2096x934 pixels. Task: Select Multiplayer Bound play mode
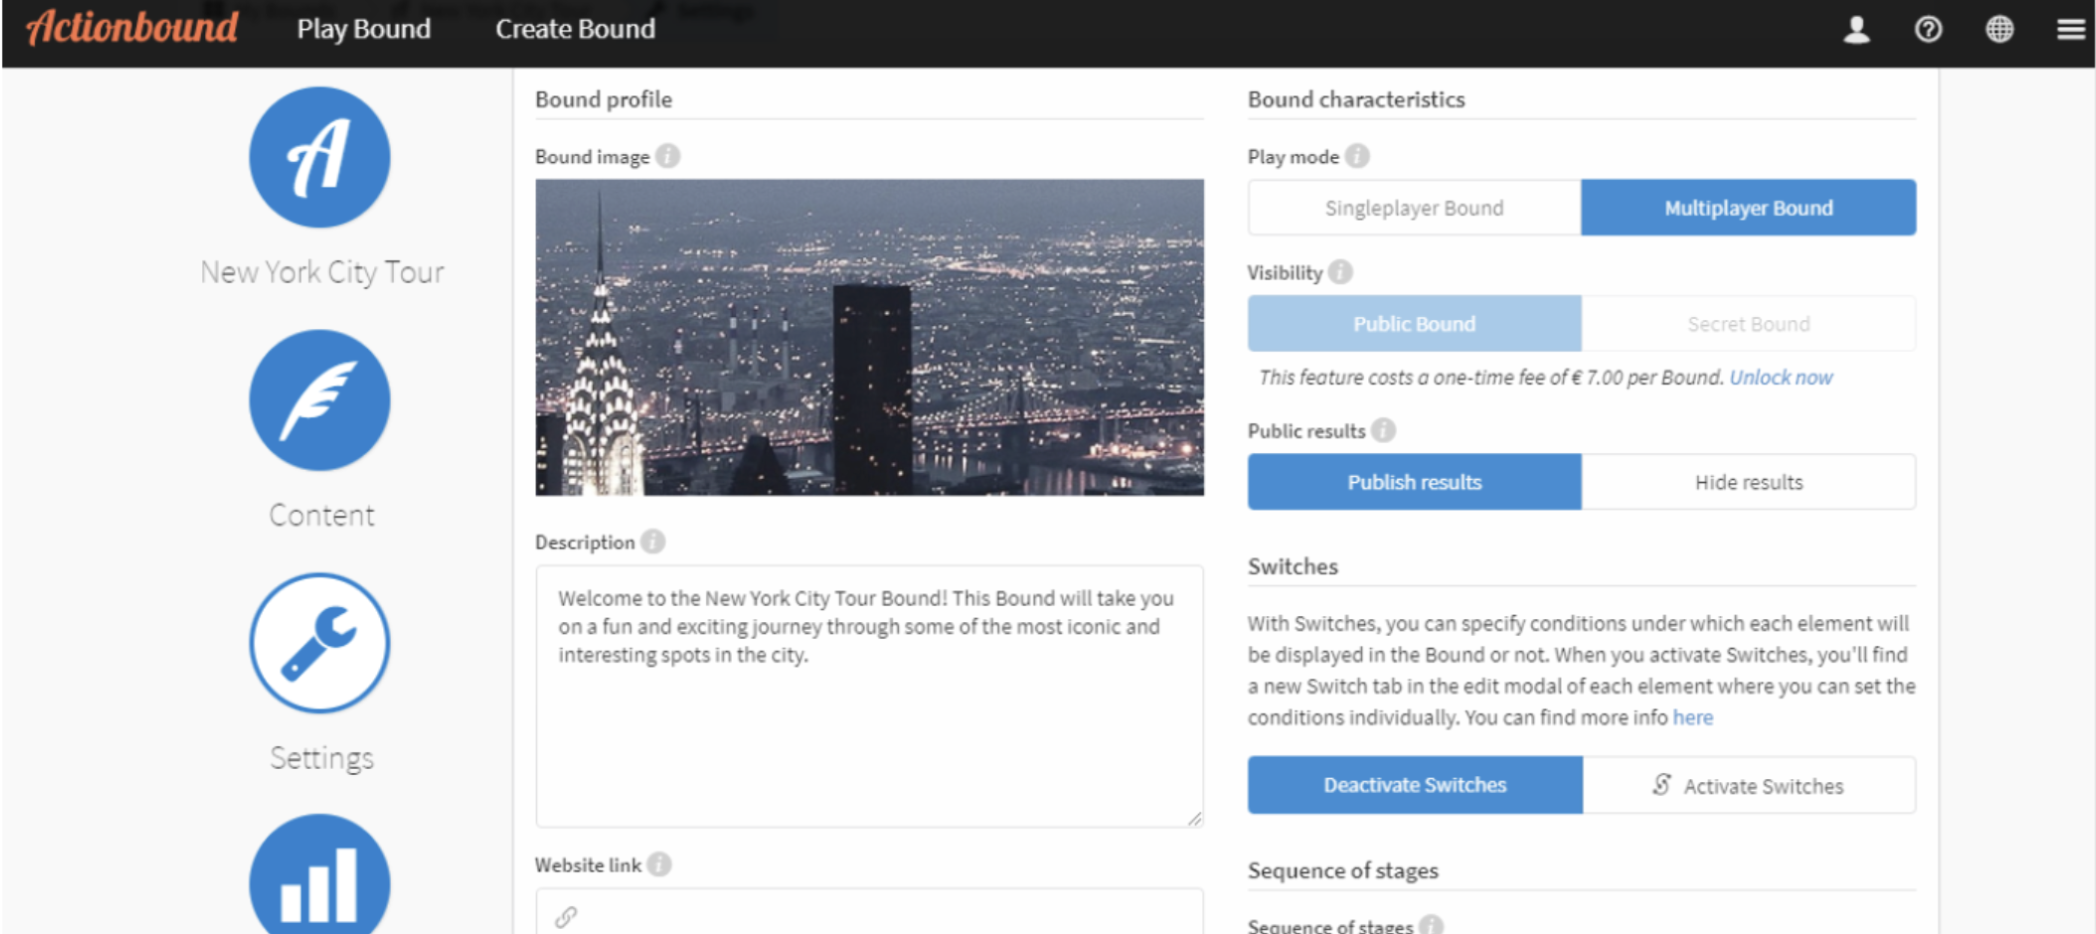coord(1748,208)
